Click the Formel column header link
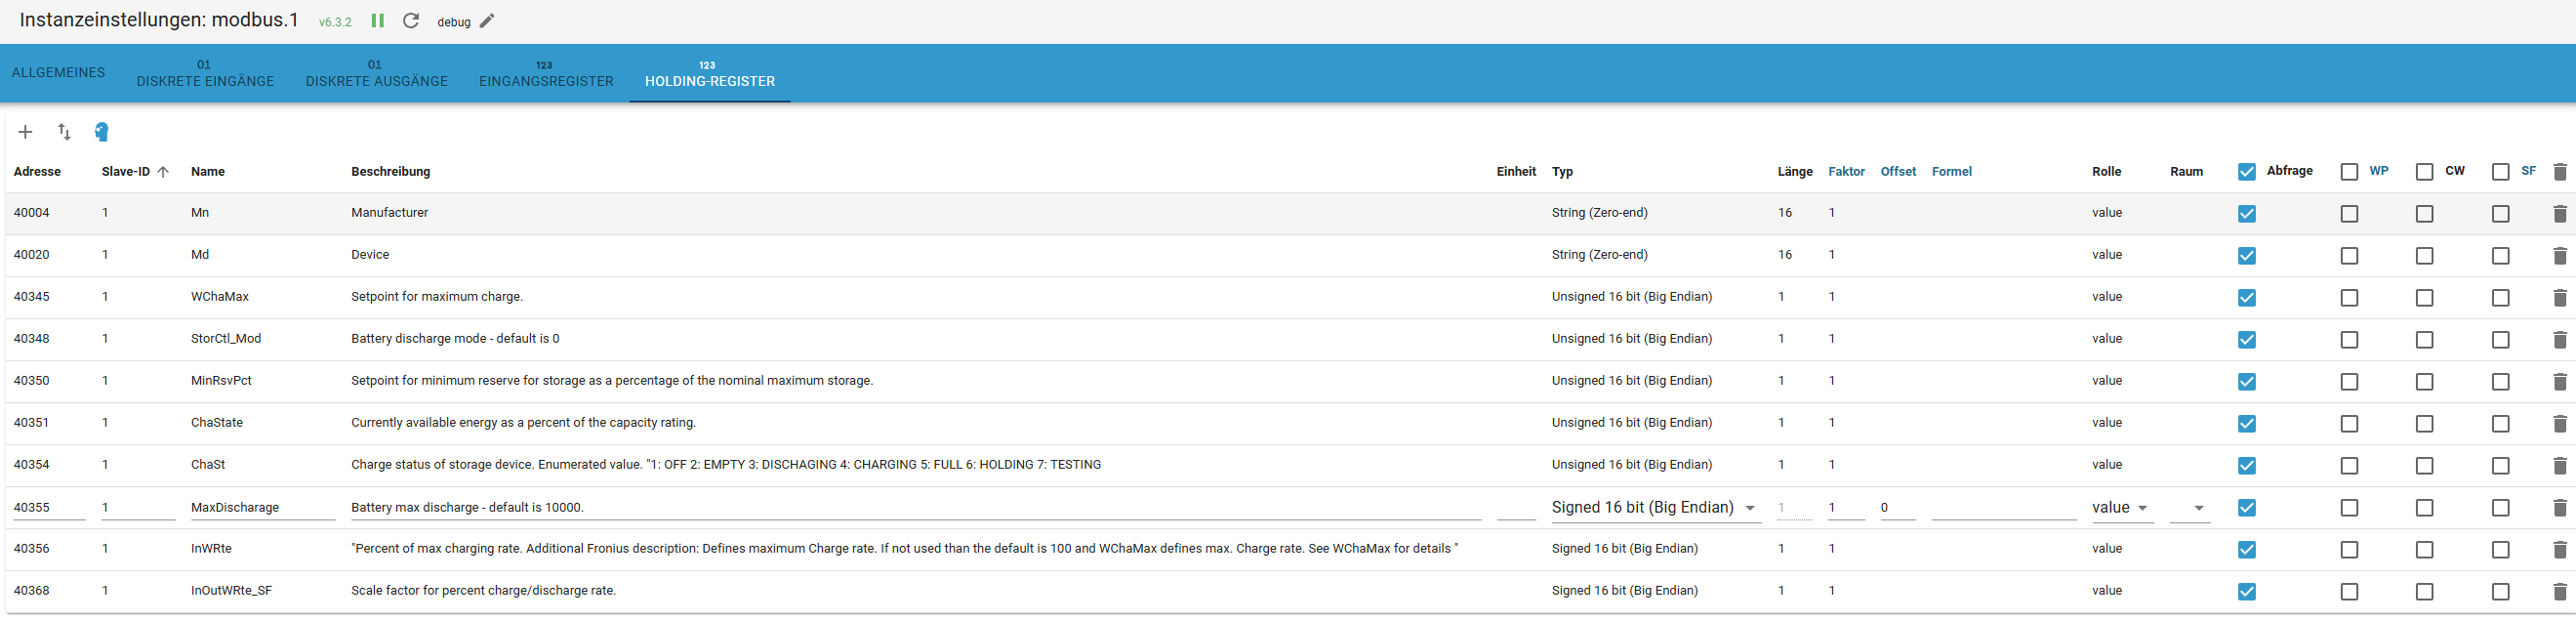 pyautogui.click(x=1951, y=172)
